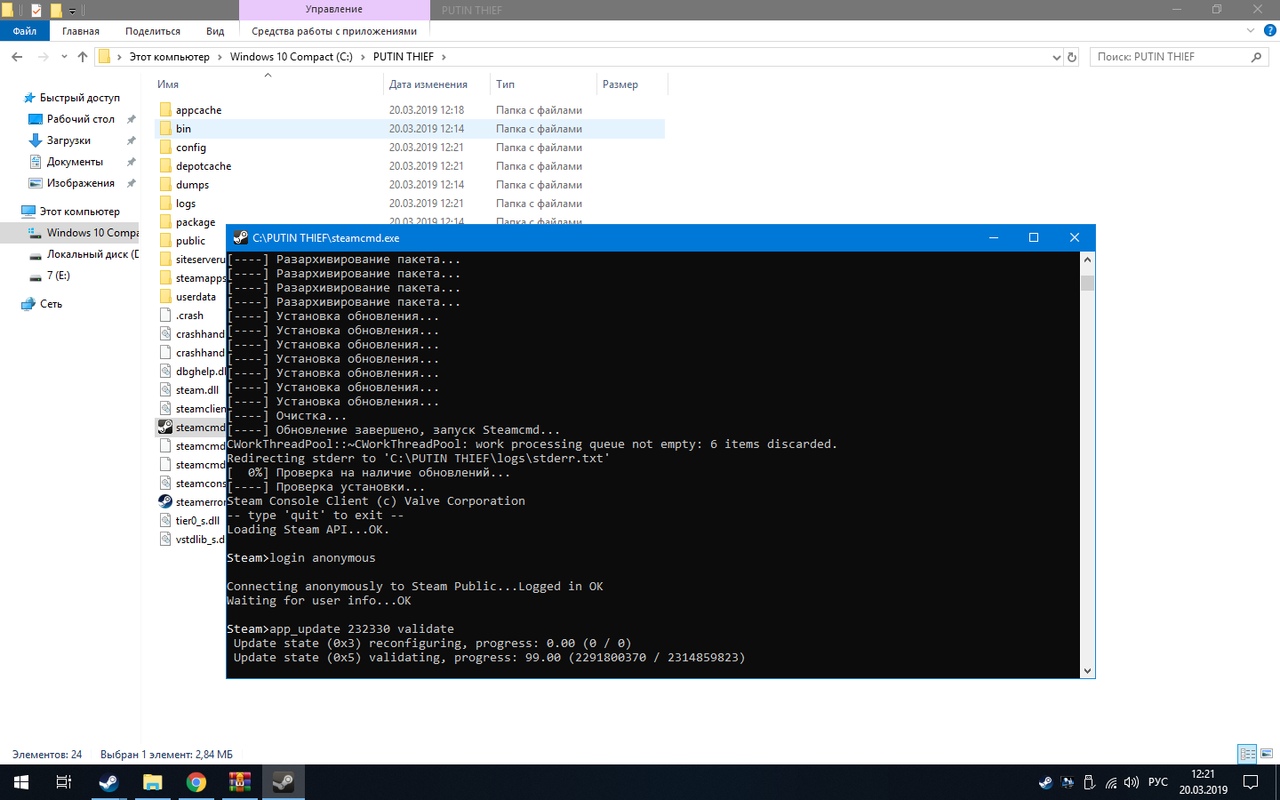The image size is (1280, 800).
Task: Select the dumps folder icon
Action: (167, 185)
